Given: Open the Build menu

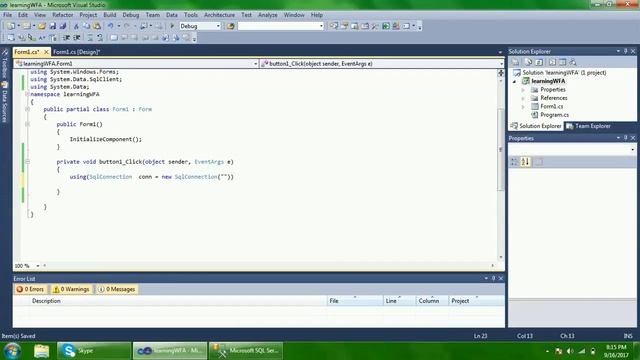Looking at the screenshot, I should point(109,15).
